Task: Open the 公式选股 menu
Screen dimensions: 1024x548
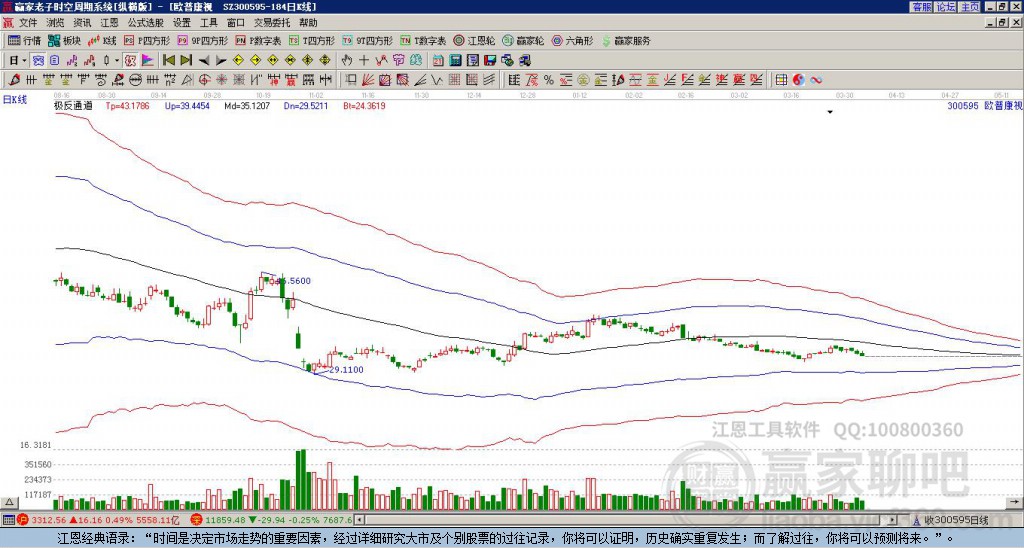Action: pyautogui.click(x=146, y=23)
